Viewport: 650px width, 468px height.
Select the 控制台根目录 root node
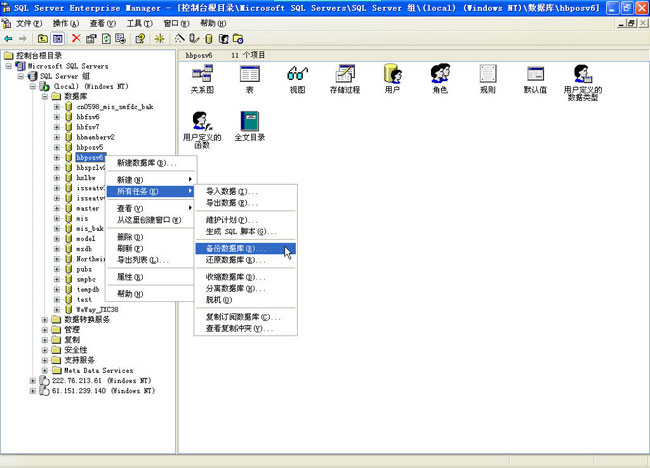[x=39, y=56]
